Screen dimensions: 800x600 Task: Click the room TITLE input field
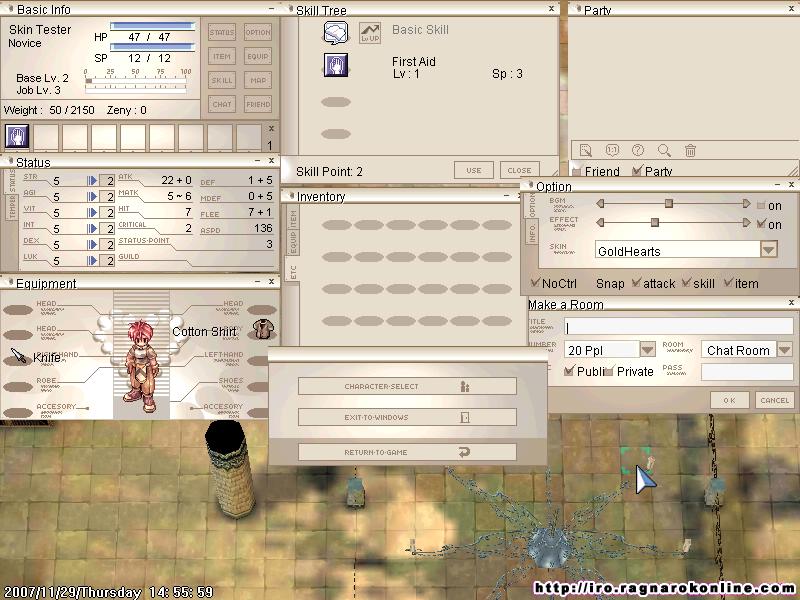click(x=679, y=327)
